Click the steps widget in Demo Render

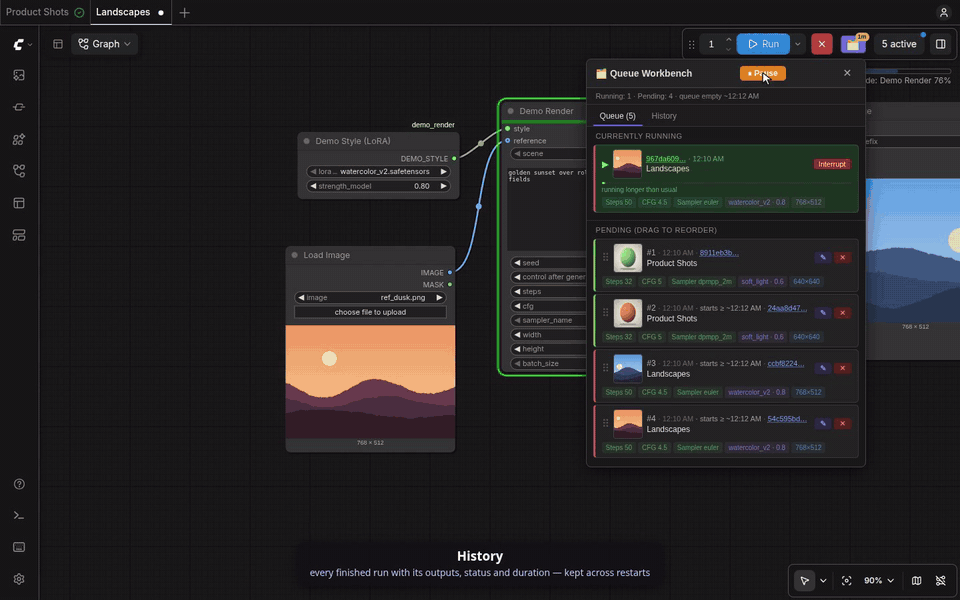(x=548, y=291)
